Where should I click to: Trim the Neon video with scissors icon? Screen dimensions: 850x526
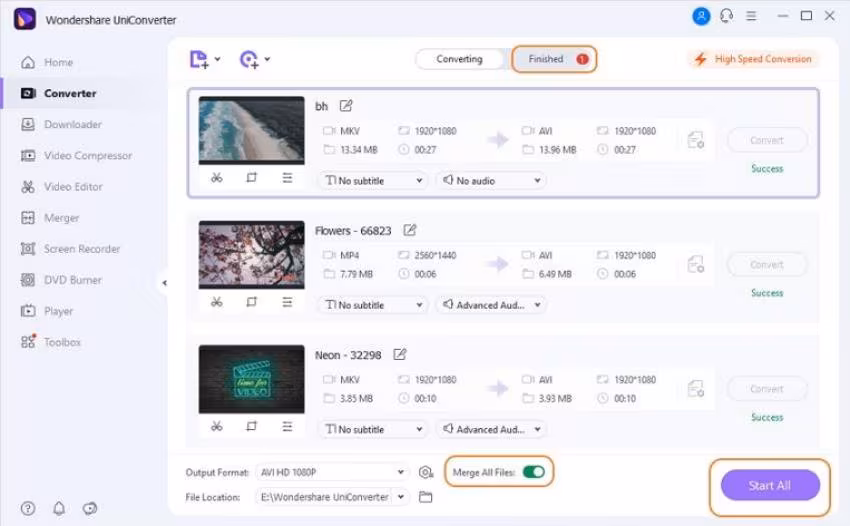tap(217, 426)
